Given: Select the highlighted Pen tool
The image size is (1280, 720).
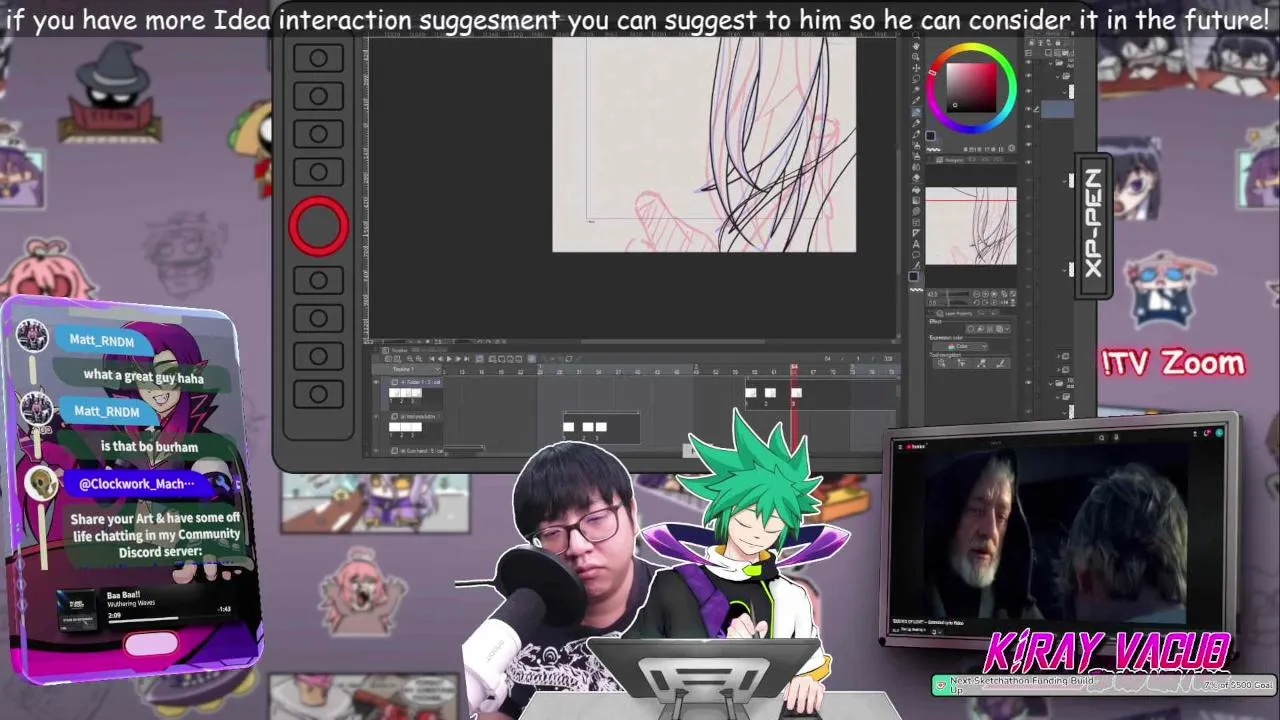Looking at the screenshot, I should click(916, 112).
